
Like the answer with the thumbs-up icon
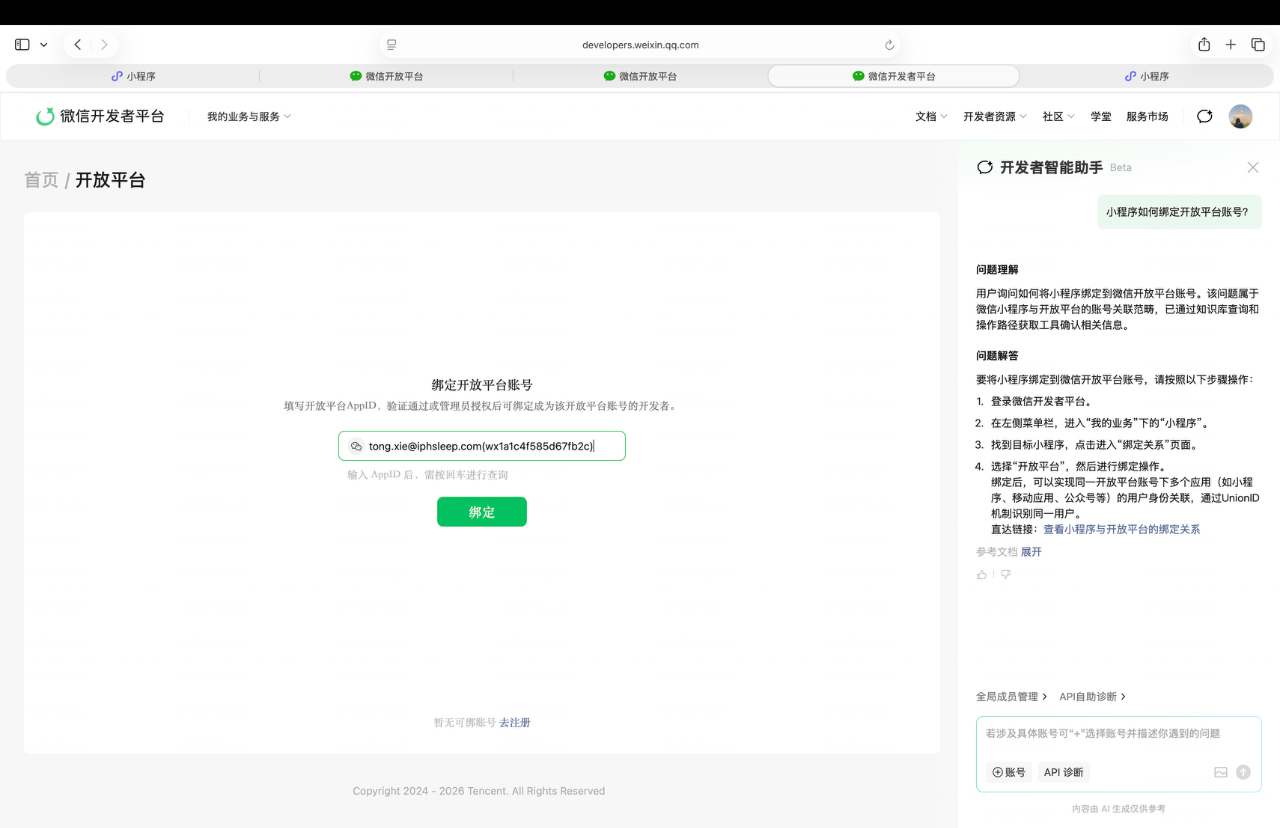pos(982,575)
